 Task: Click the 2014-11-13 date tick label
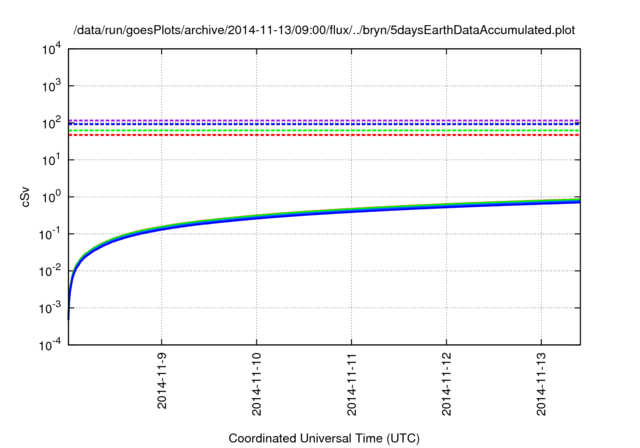point(541,384)
